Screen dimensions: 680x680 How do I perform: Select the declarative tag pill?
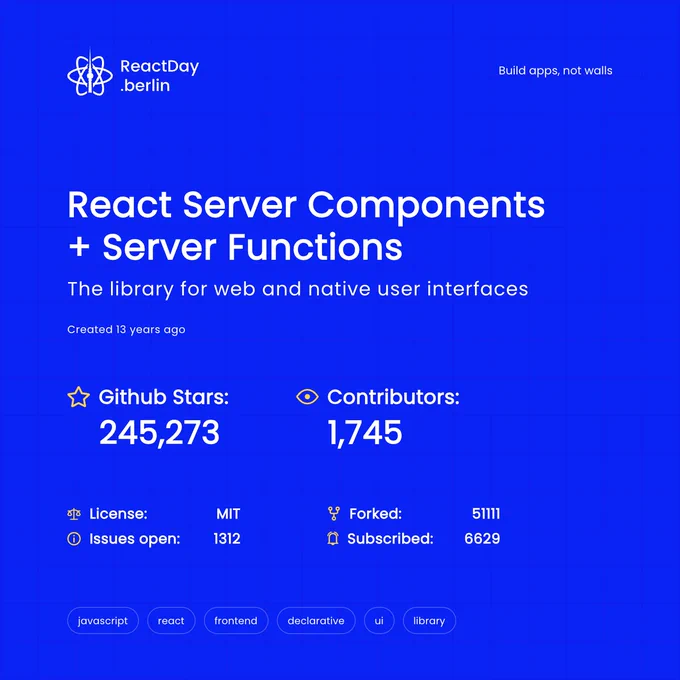click(316, 621)
